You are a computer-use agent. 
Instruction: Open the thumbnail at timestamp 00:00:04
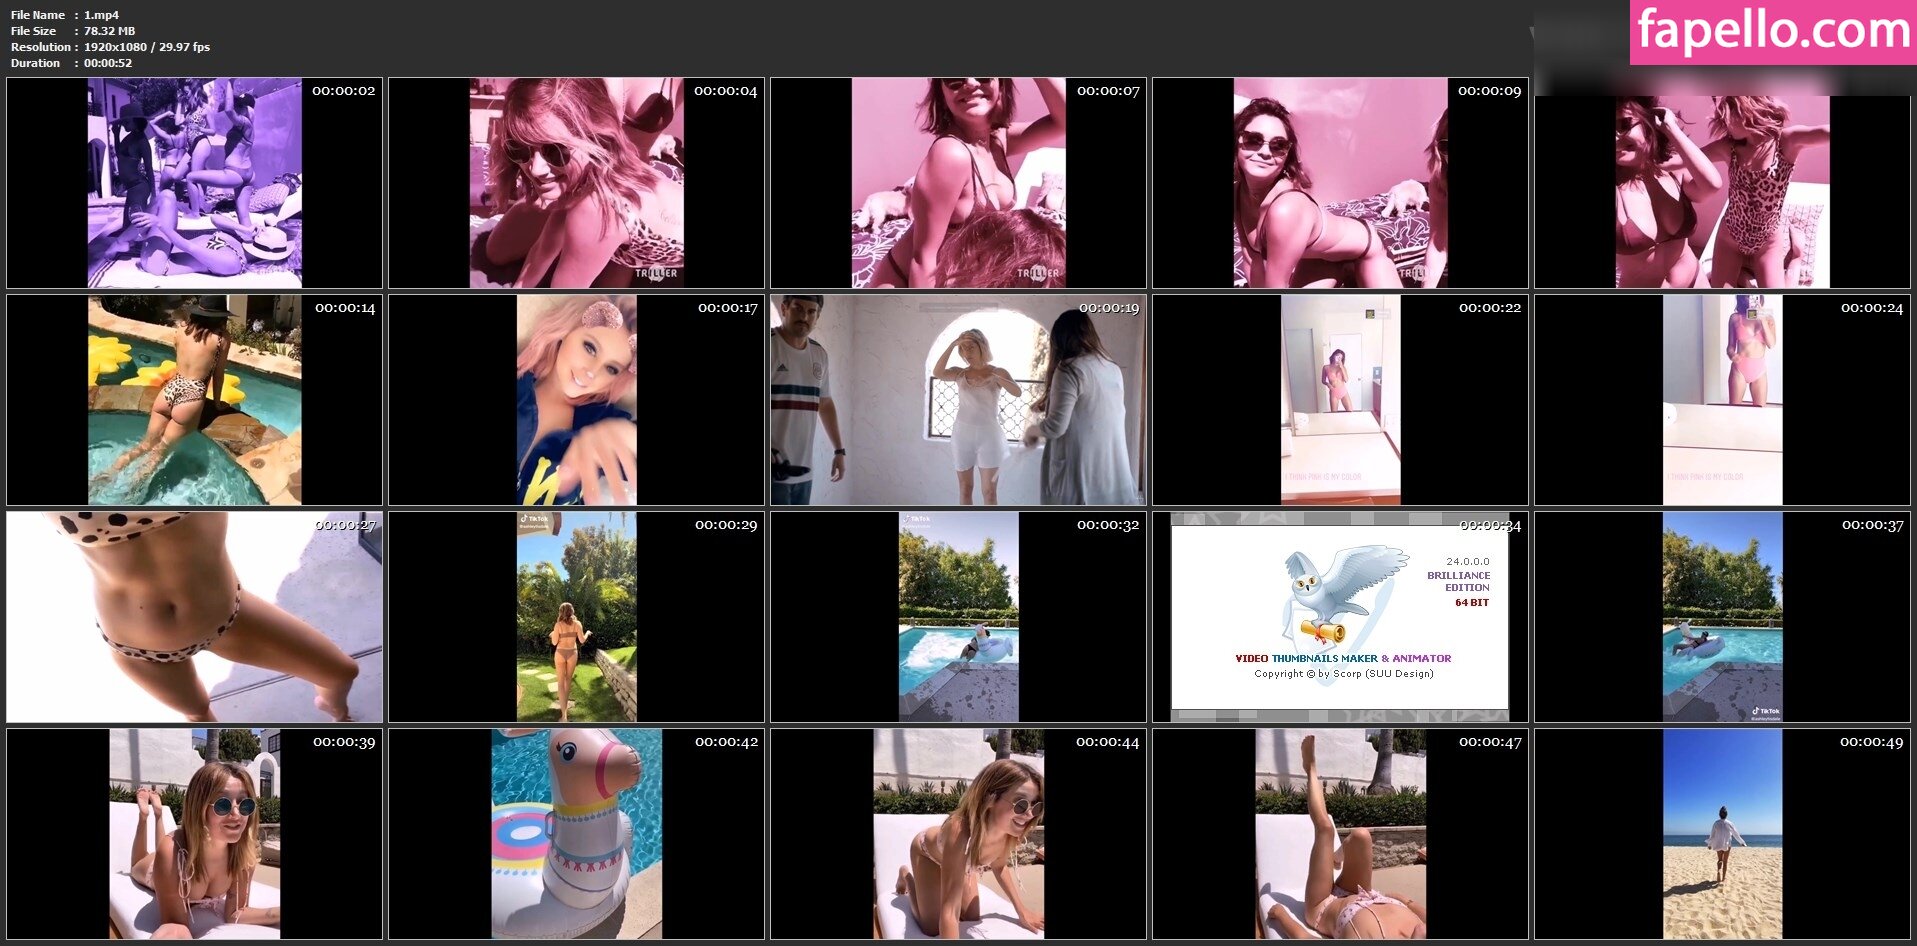pyautogui.click(x=576, y=183)
